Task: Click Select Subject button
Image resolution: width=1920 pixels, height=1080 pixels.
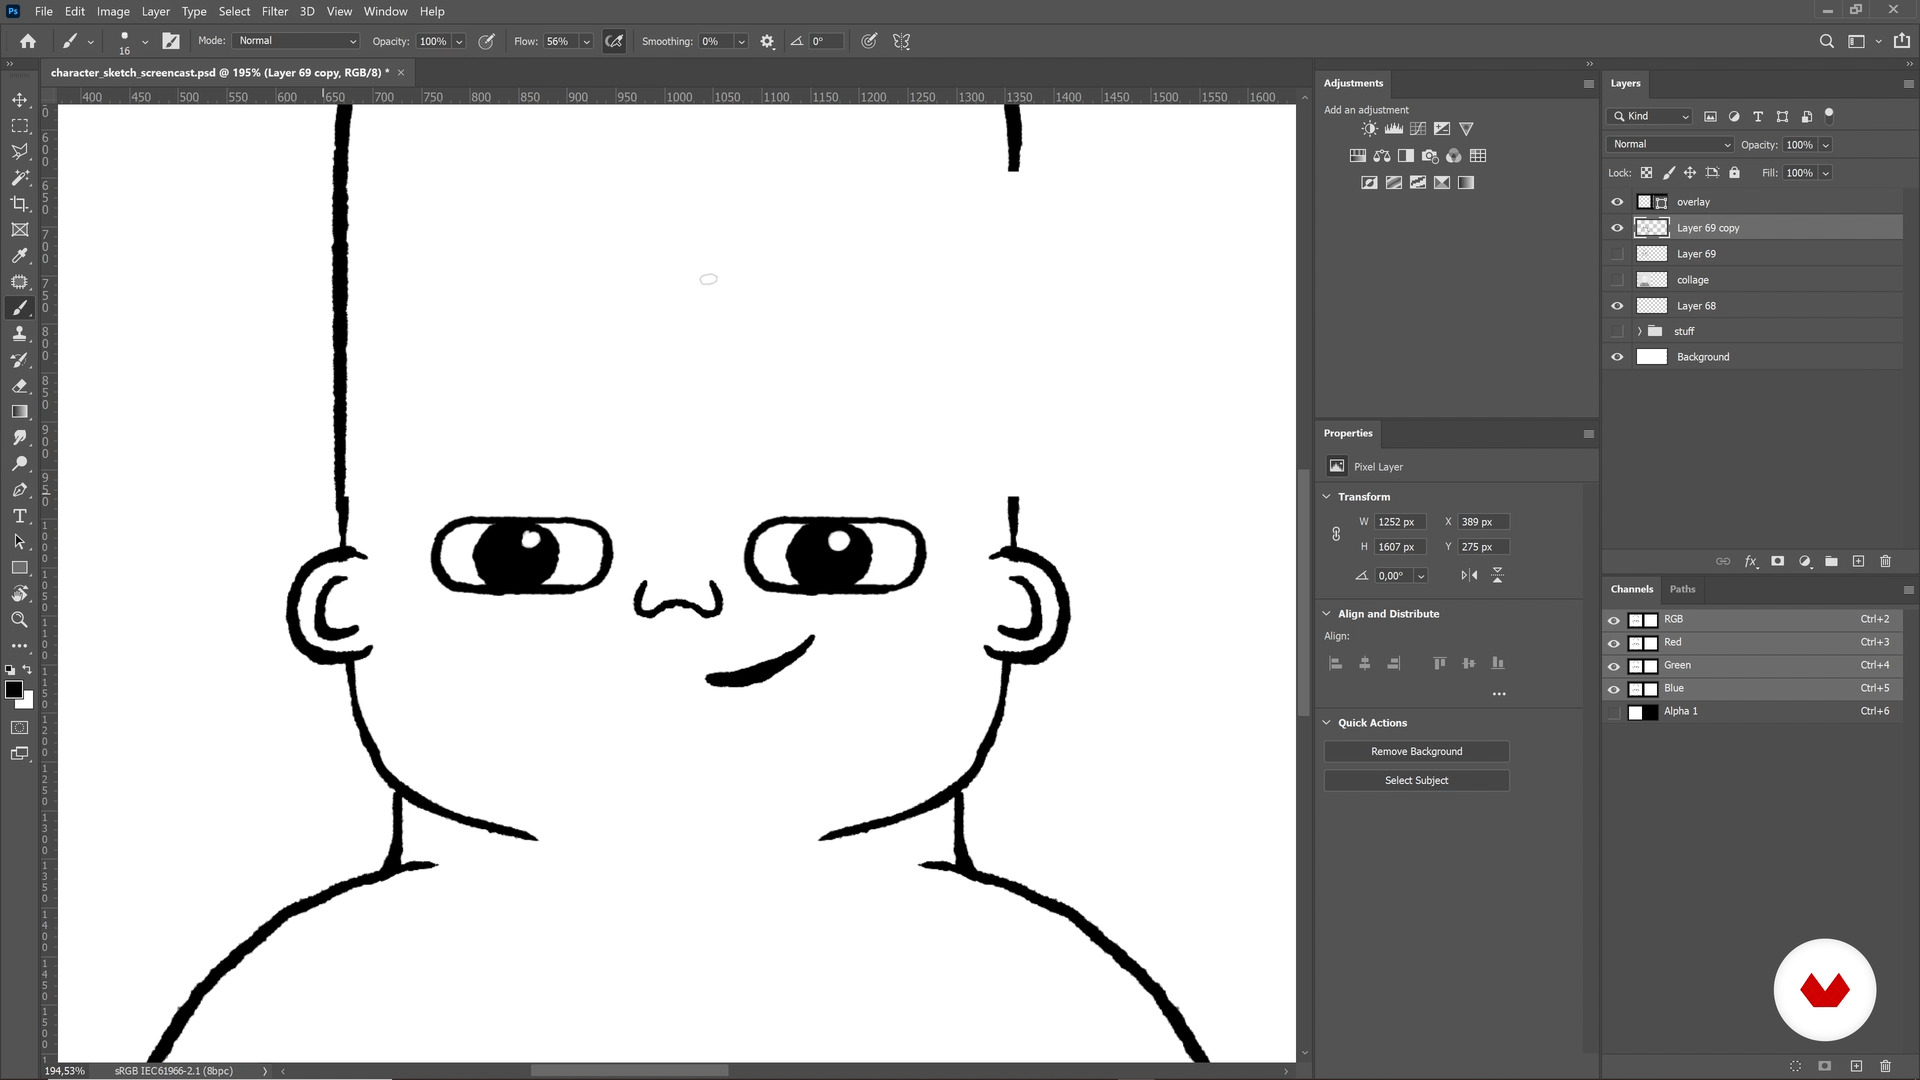Action: tap(1416, 781)
